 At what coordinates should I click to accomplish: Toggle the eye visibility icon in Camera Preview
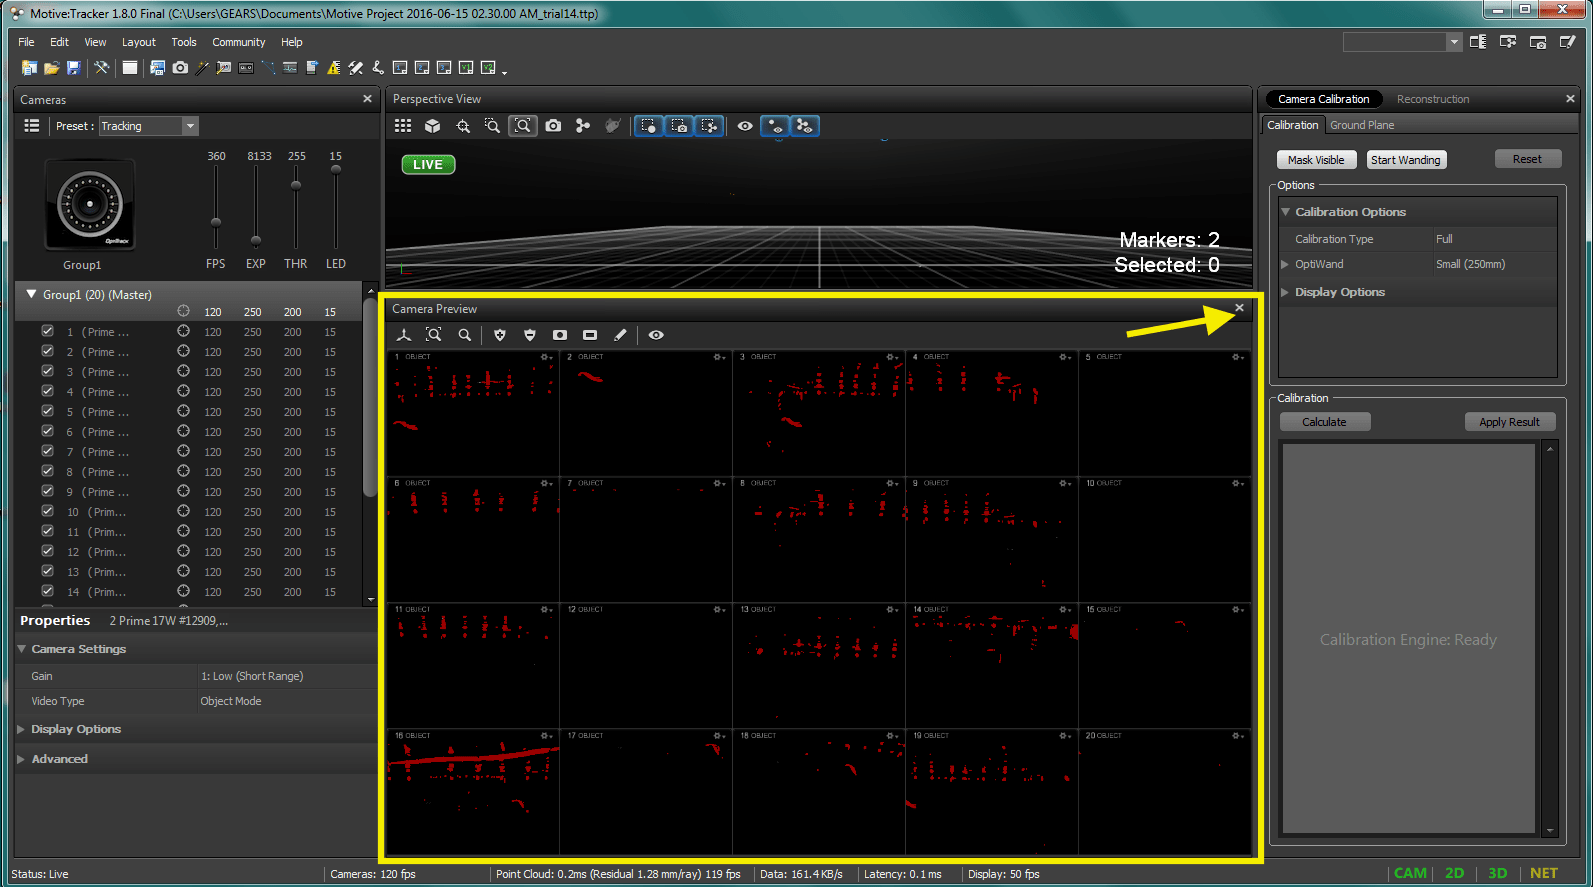(656, 335)
